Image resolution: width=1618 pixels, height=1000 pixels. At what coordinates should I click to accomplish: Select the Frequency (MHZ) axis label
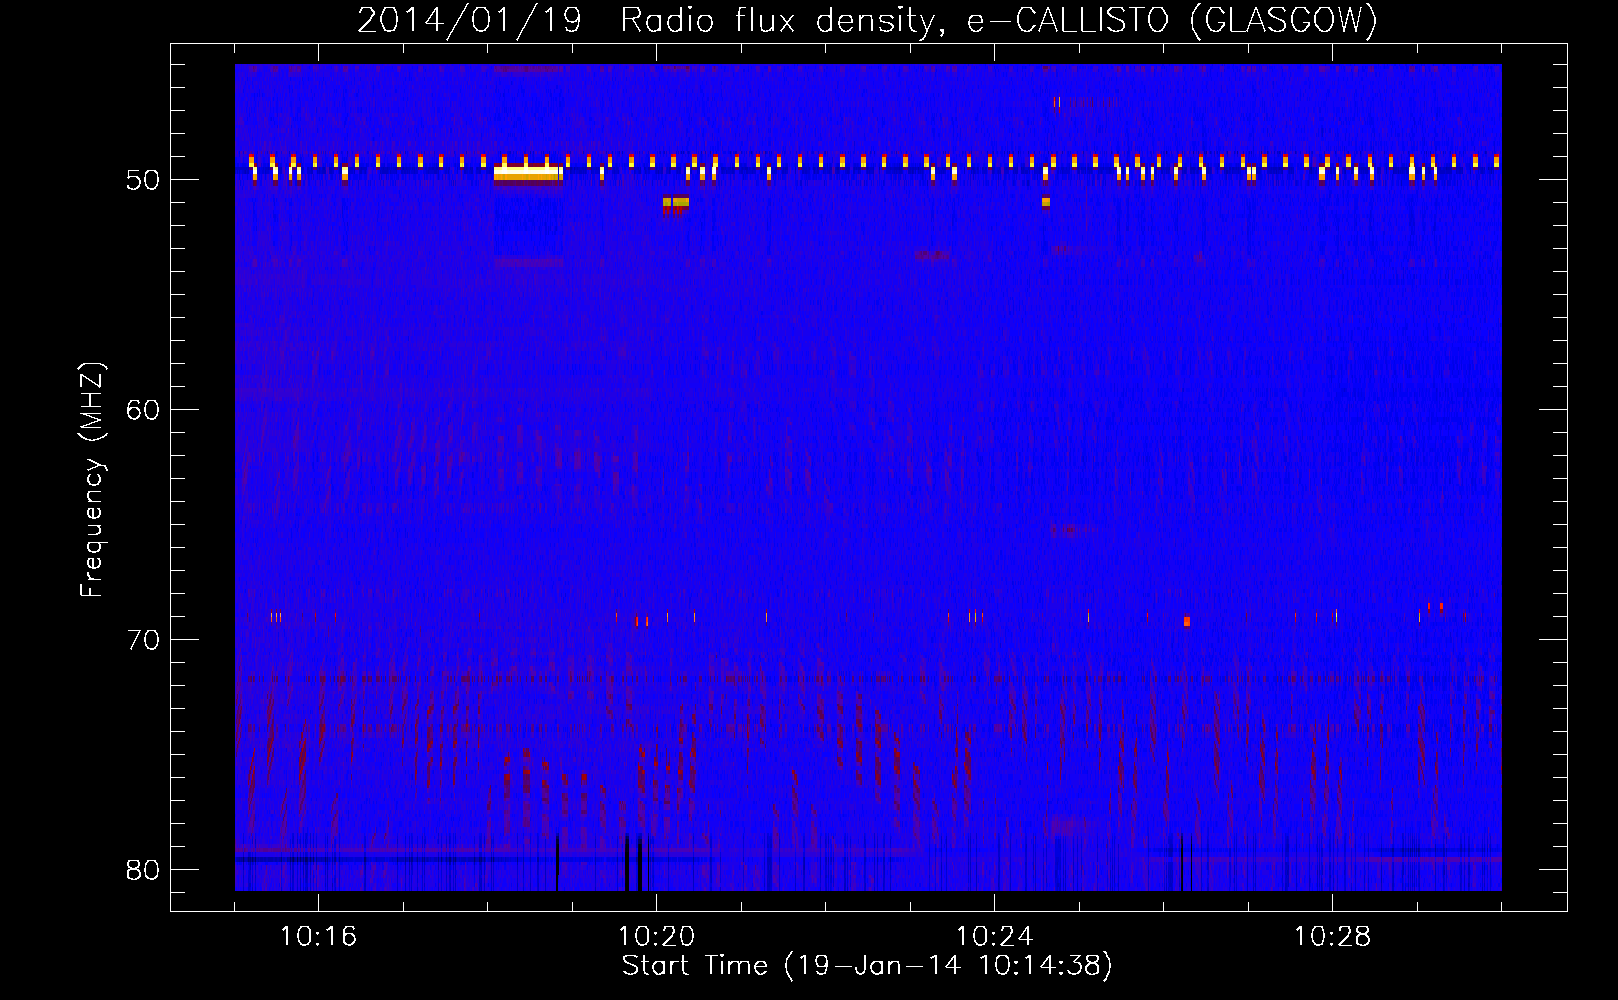coord(92,481)
